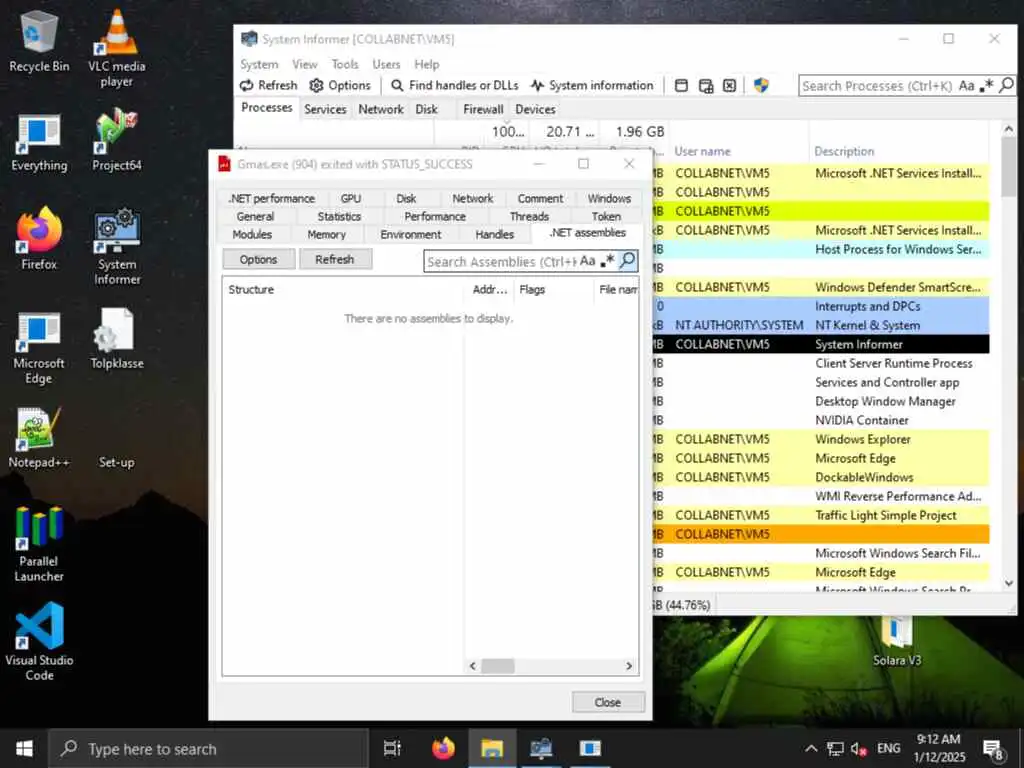Click Refresh in System Informer toolbar
This screenshot has width=1024, height=768.
(268, 86)
